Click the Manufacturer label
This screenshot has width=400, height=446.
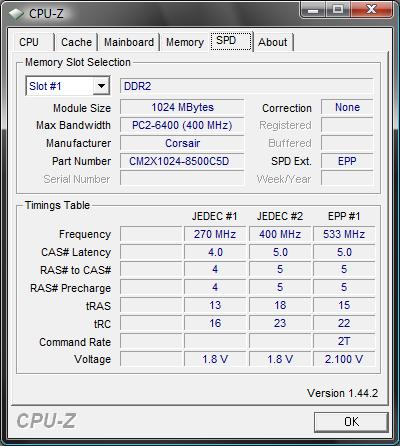[78, 143]
